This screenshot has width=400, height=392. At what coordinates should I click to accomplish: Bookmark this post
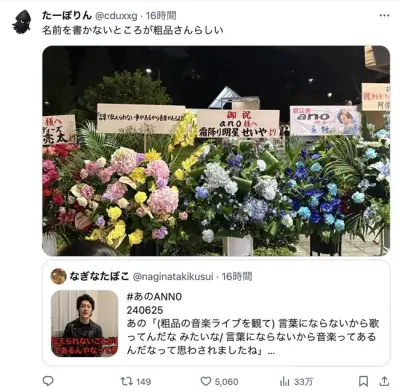pos(363,381)
